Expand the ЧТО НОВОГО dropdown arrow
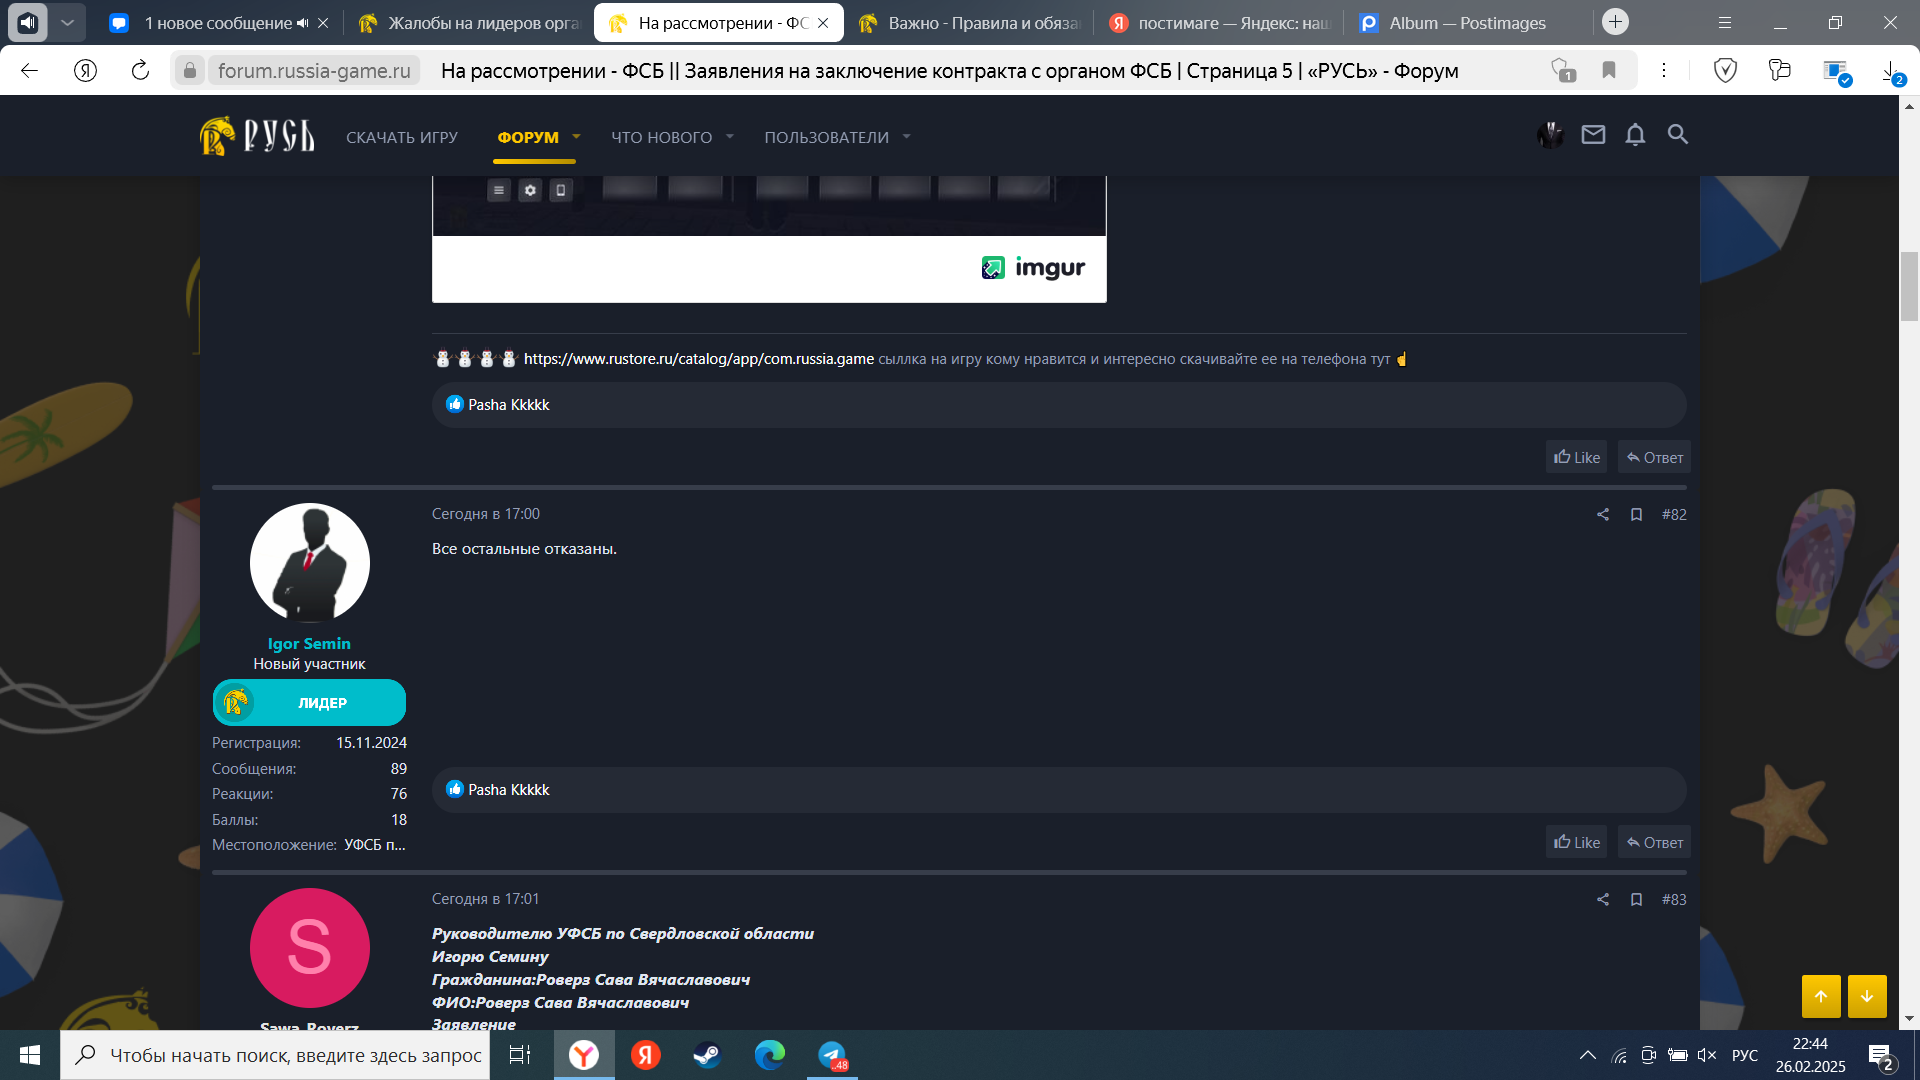This screenshot has width=1920, height=1080. click(x=729, y=137)
